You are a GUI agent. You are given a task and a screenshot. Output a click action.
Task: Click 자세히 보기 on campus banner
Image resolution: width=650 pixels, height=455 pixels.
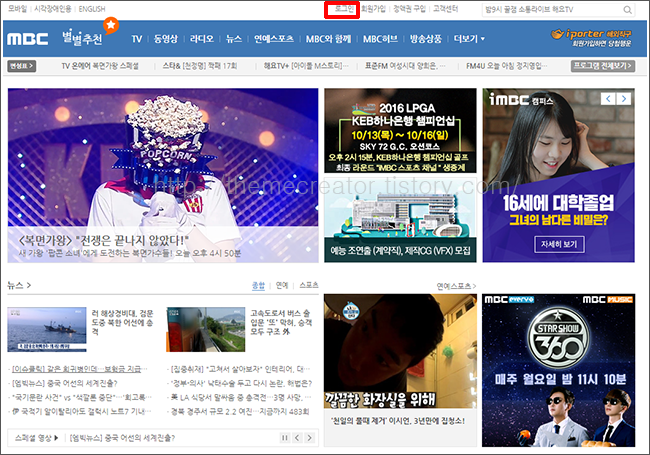[x=559, y=244]
